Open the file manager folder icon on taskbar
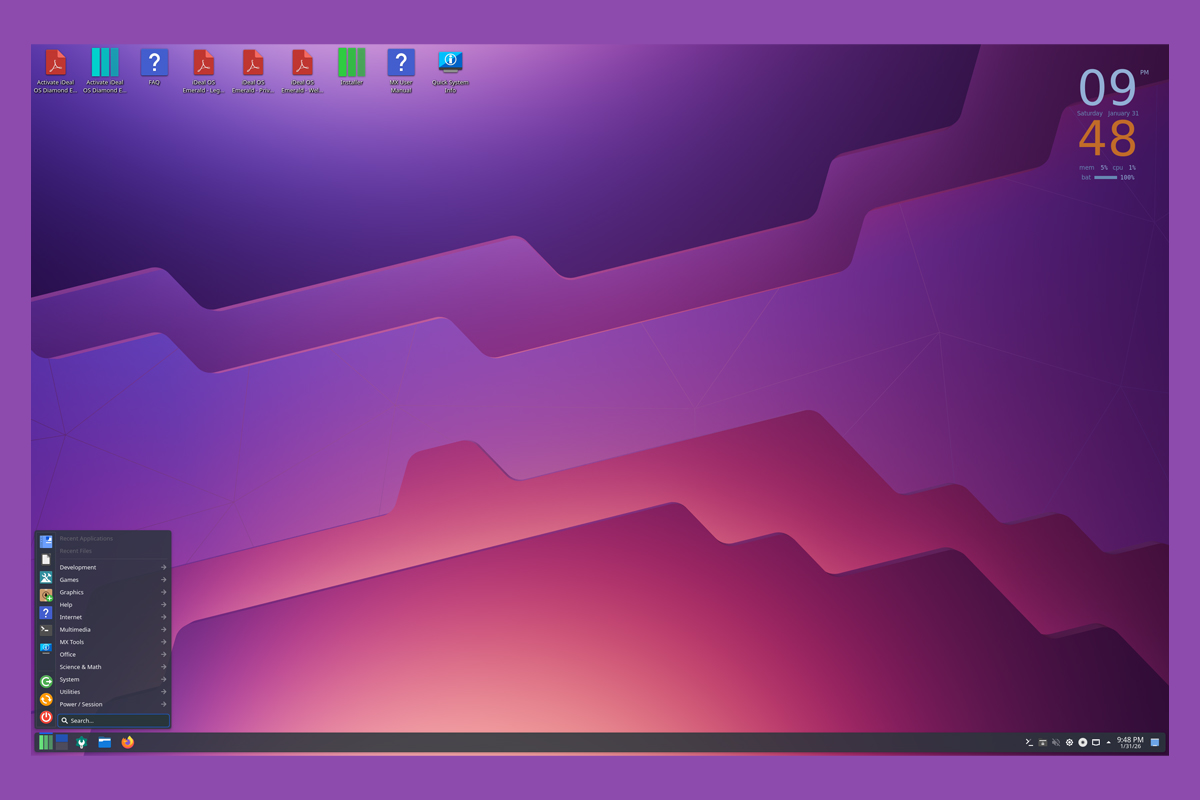The width and height of the screenshot is (1200, 800). [x=105, y=742]
